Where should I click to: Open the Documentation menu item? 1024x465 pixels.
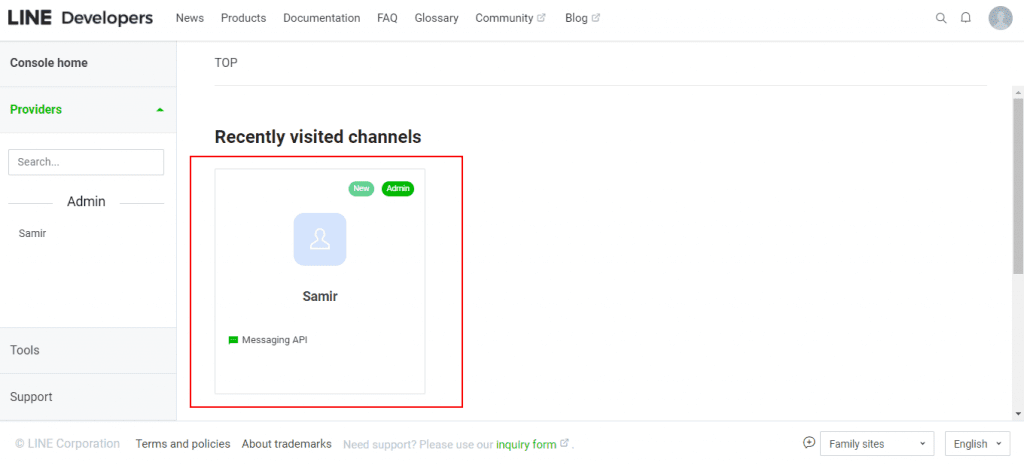pyautogui.click(x=322, y=18)
